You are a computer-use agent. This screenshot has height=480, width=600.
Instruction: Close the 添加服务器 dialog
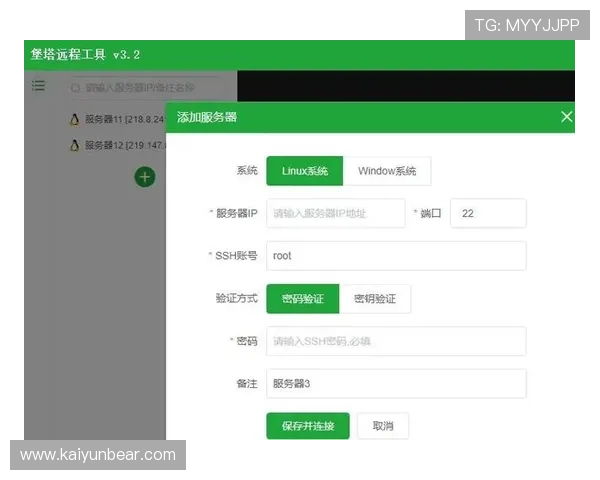566,117
